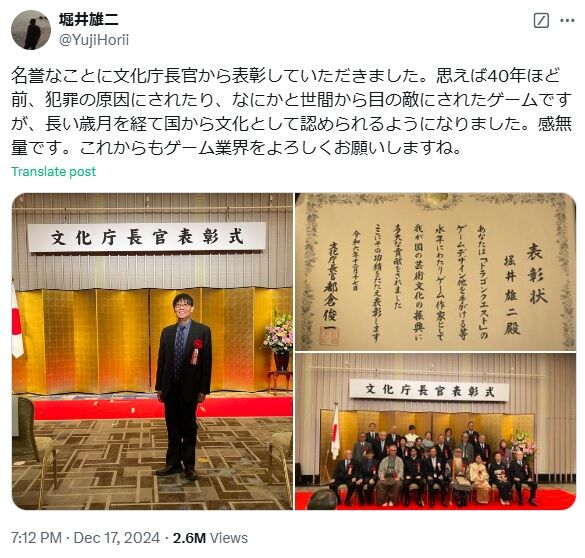The height and width of the screenshot is (558, 585).
Task: Click the Japanese flag in left photo
Action: (17, 321)
